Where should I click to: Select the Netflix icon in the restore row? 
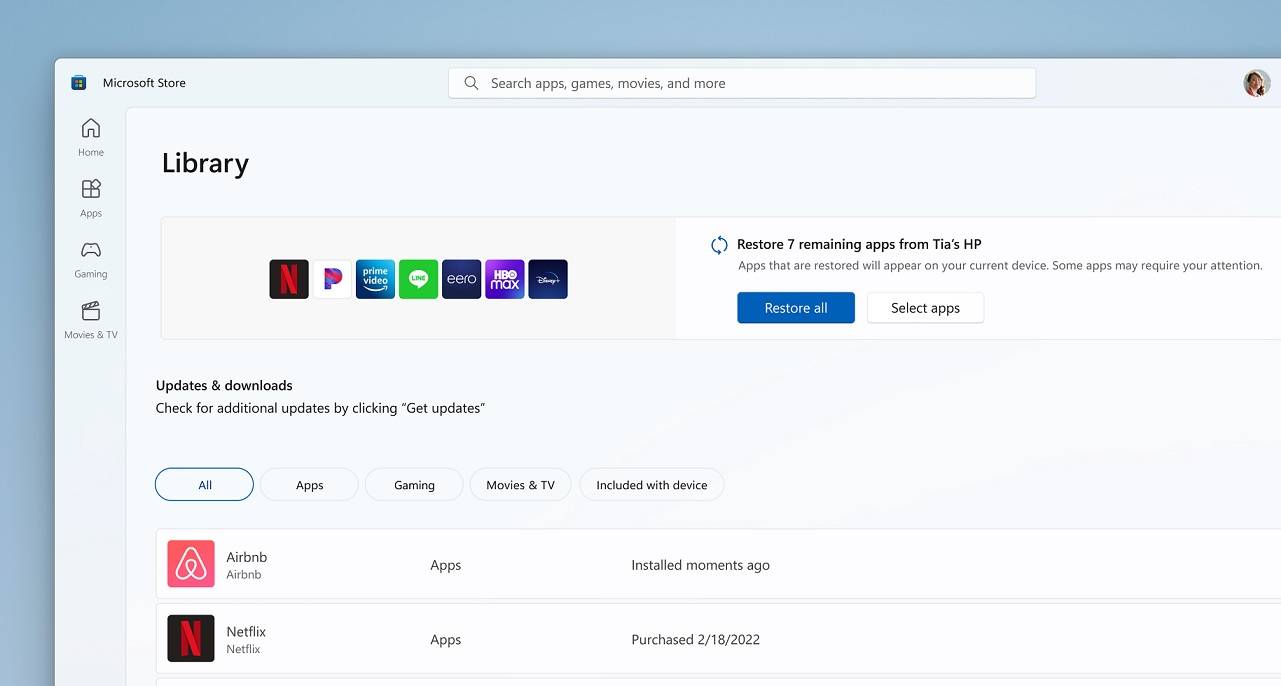(x=288, y=279)
